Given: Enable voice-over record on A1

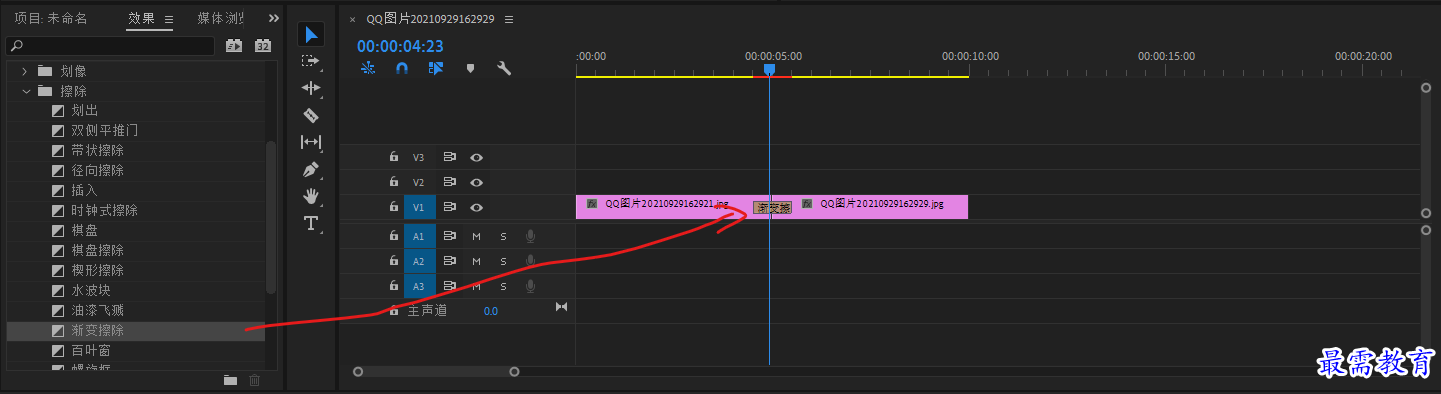Looking at the screenshot, I should click(x=530, y=236).
